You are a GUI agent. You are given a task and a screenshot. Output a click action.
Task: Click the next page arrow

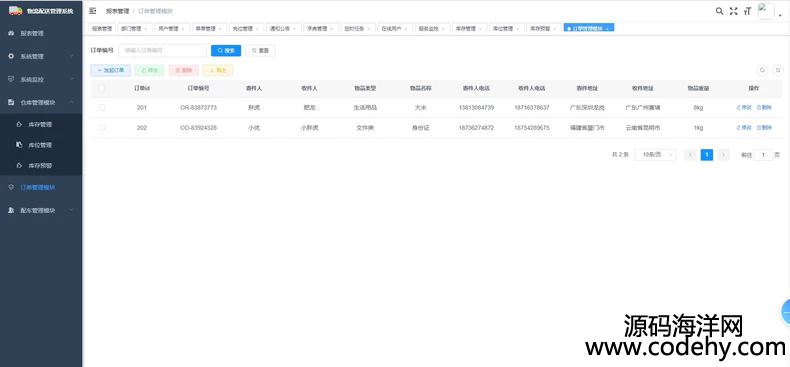click(723, 155)
